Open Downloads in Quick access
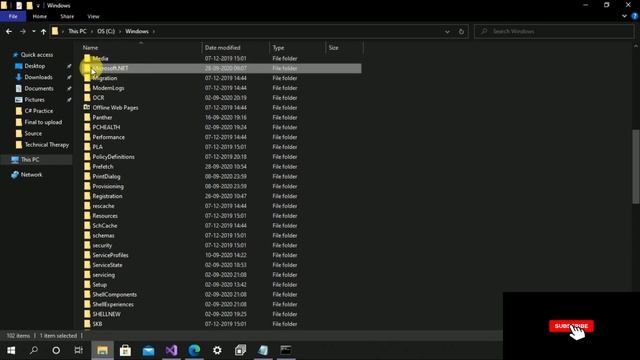The image size is (640, 360). click(38, 77)
